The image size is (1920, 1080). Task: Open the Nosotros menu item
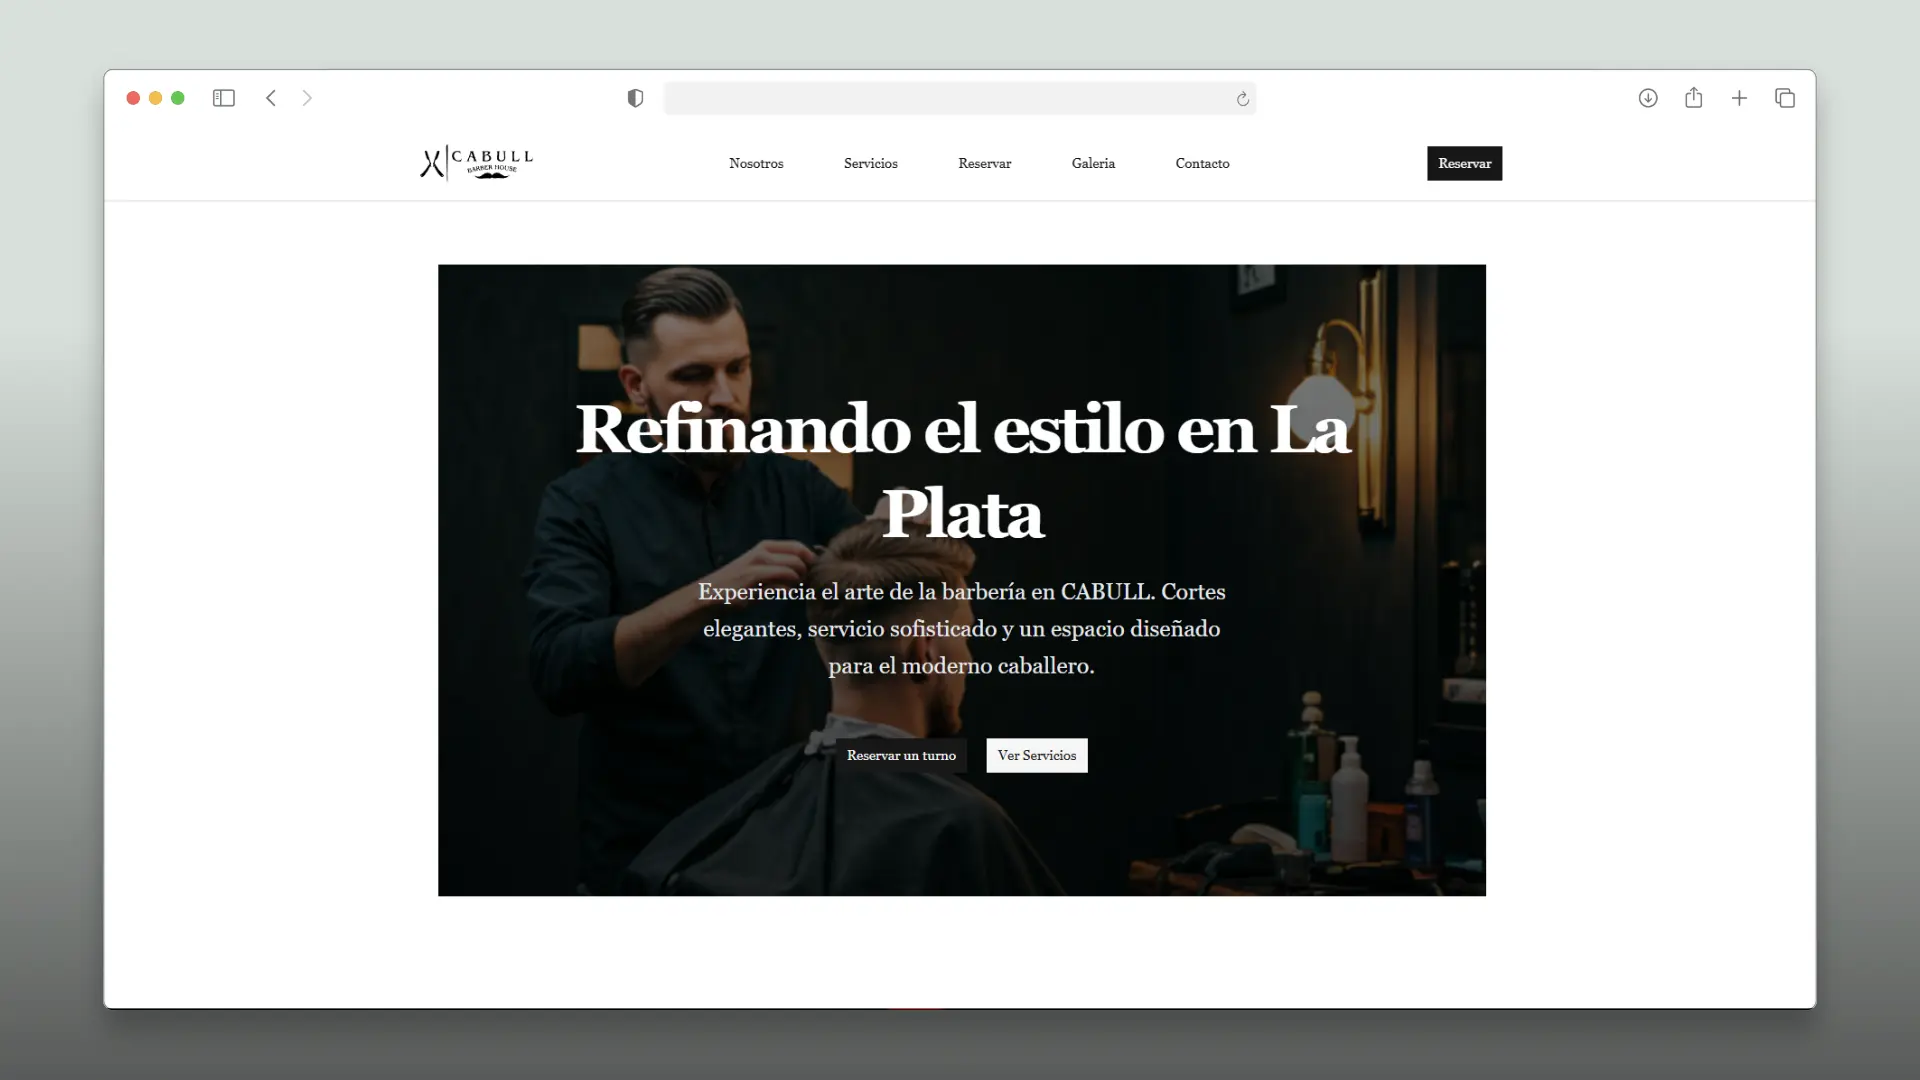[x=756, y=163]
